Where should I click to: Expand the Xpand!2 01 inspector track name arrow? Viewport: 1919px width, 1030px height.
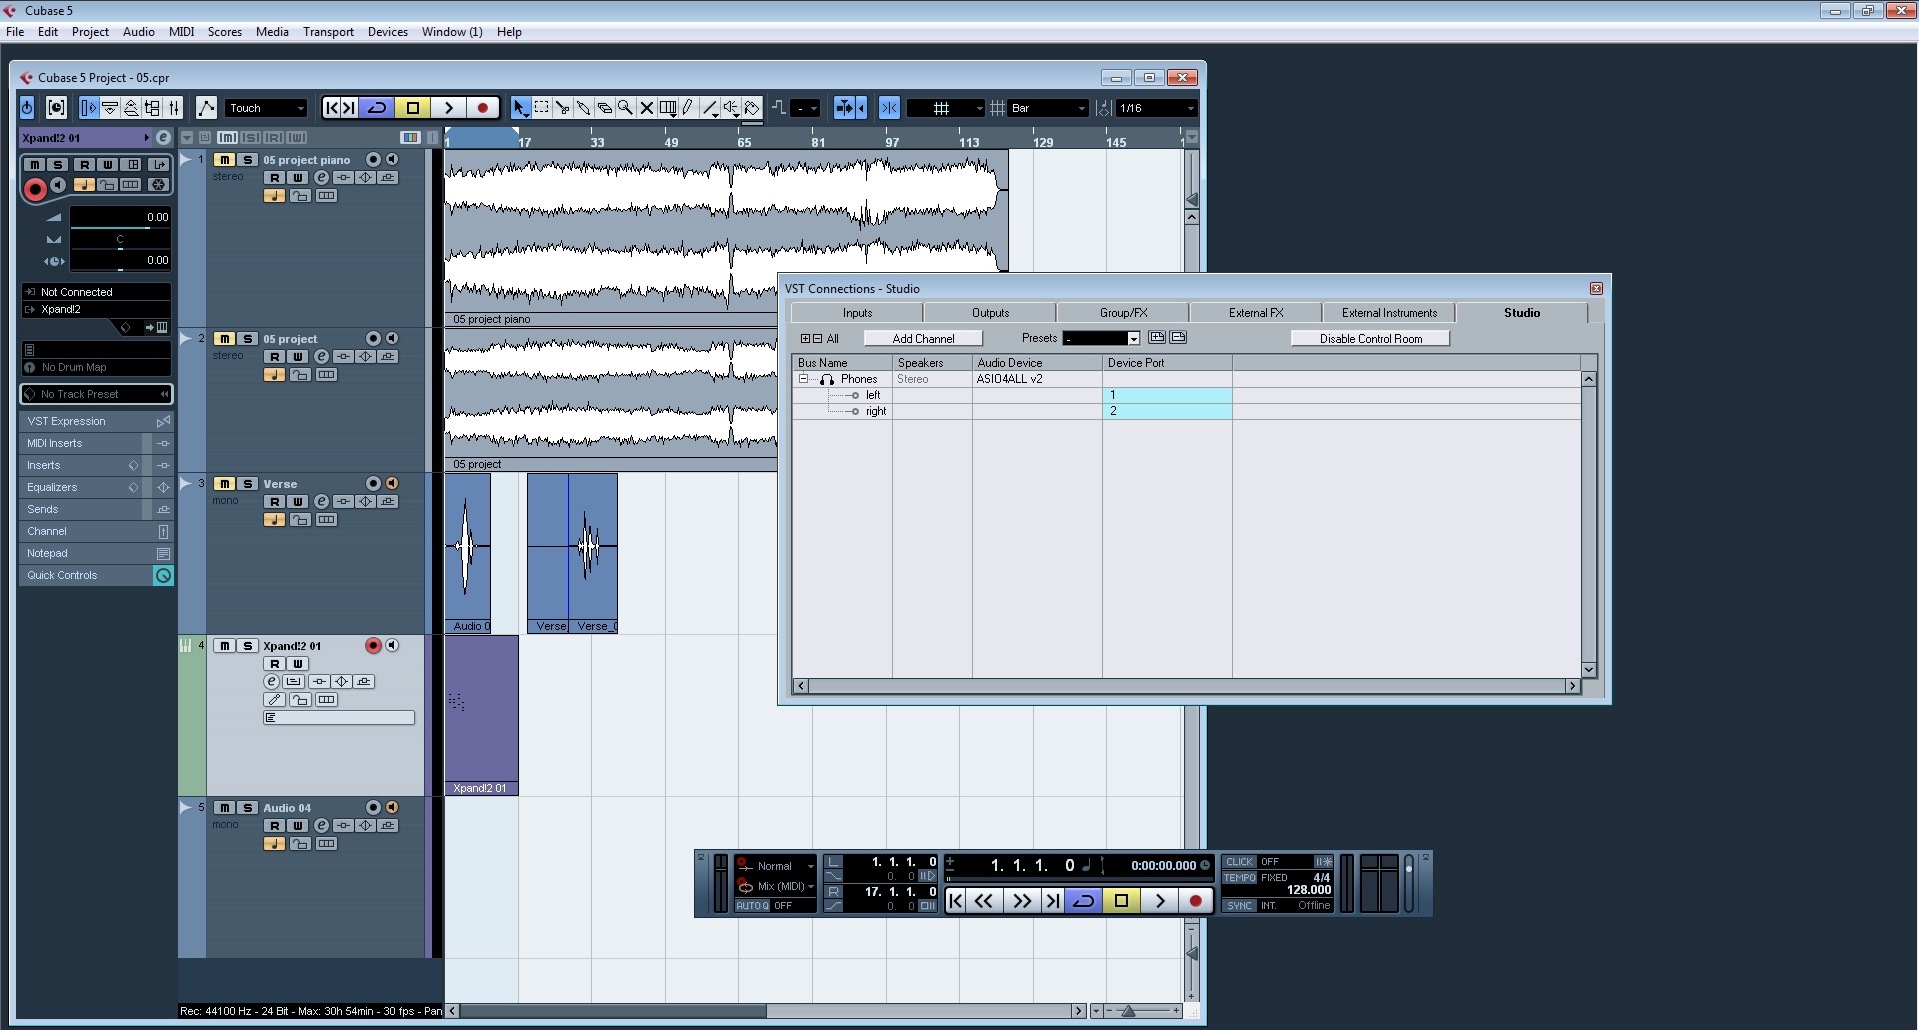pyautogui.click(x=146, y=138)
